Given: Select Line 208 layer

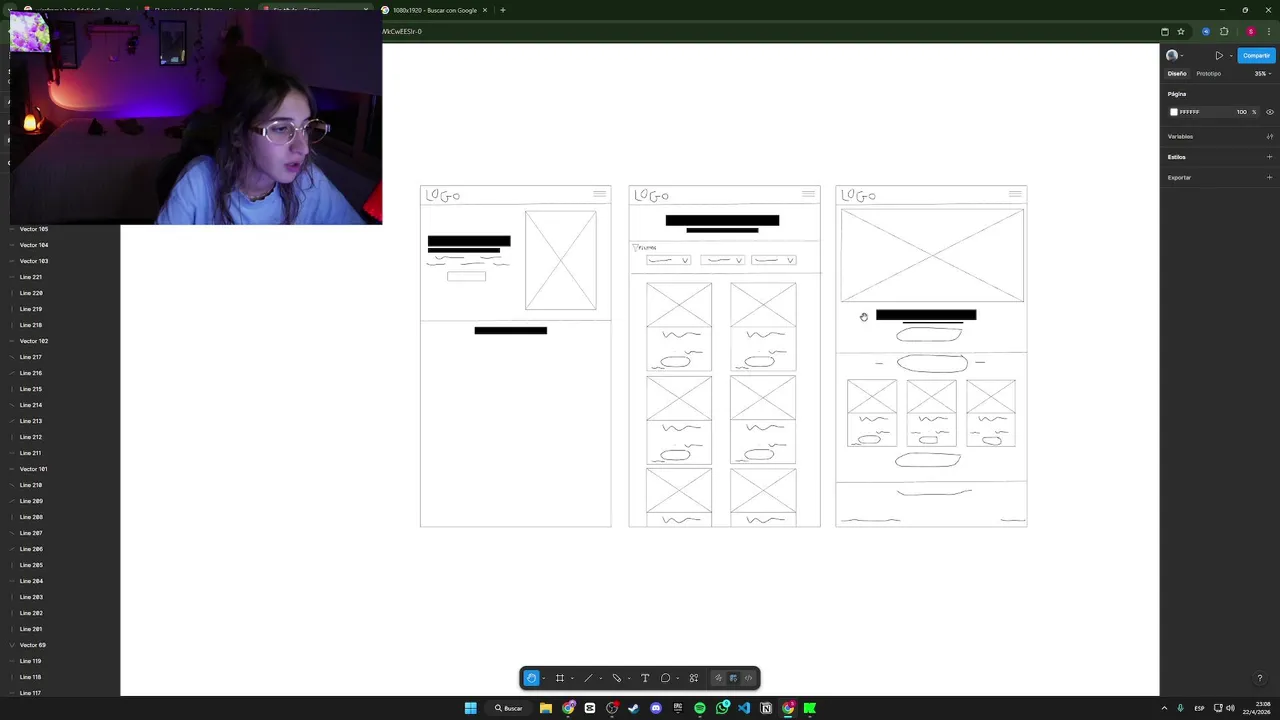Looking at the screenshot, I should tap(31, 517).
